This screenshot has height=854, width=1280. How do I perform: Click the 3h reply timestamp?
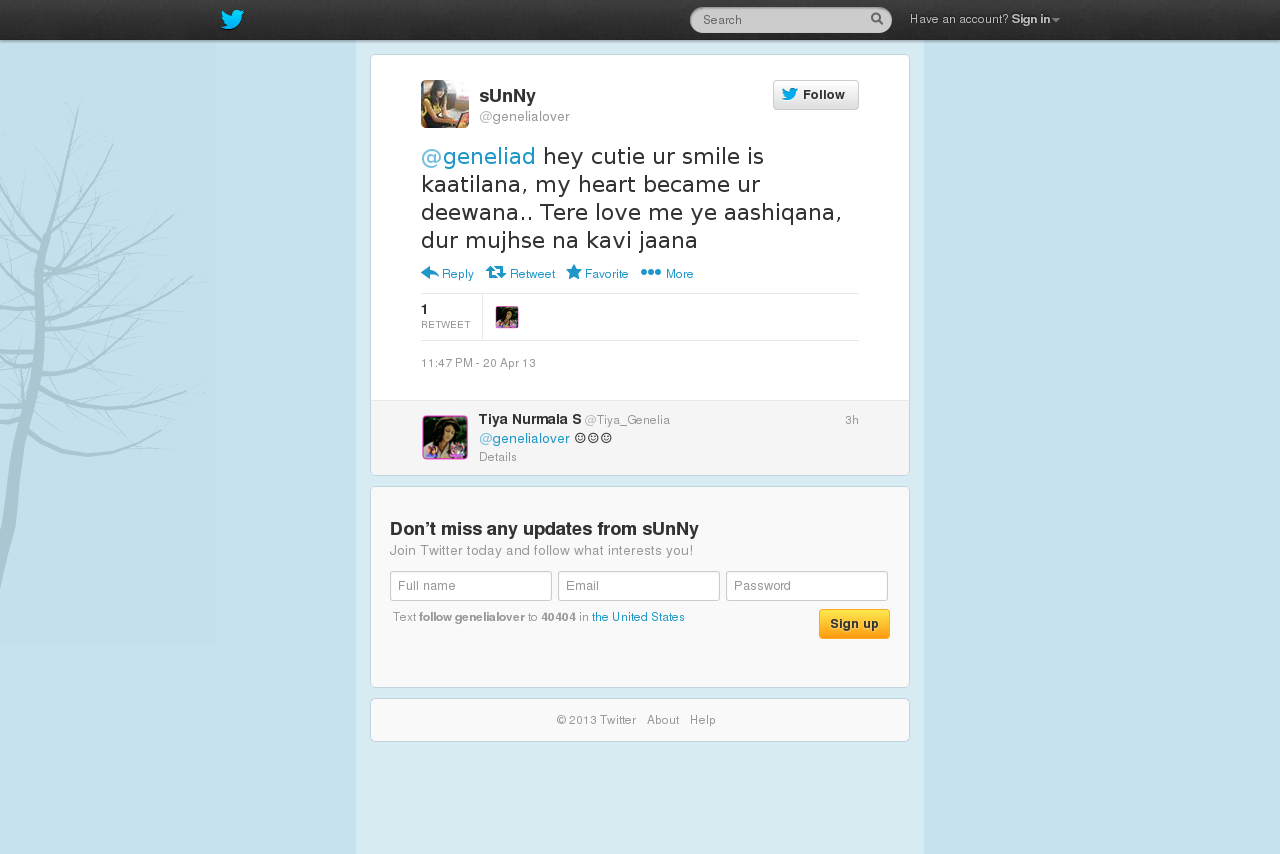852,420
